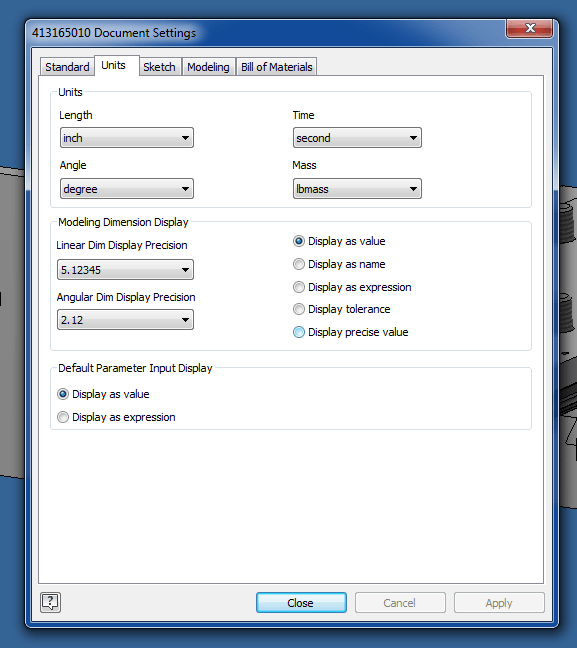Viewport: 577px width, 648px height.
Task: Open the Mass unit dropdown
Action: (x=357, y=189)
